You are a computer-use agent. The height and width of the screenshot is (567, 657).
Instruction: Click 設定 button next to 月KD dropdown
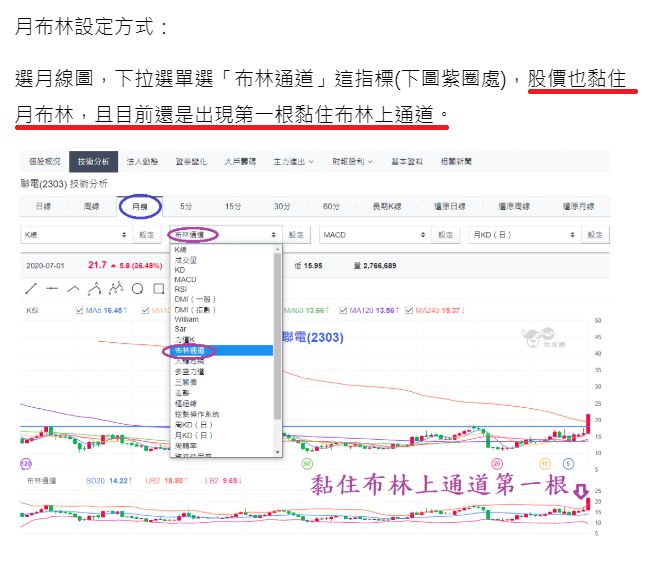[x=595, y=235]
